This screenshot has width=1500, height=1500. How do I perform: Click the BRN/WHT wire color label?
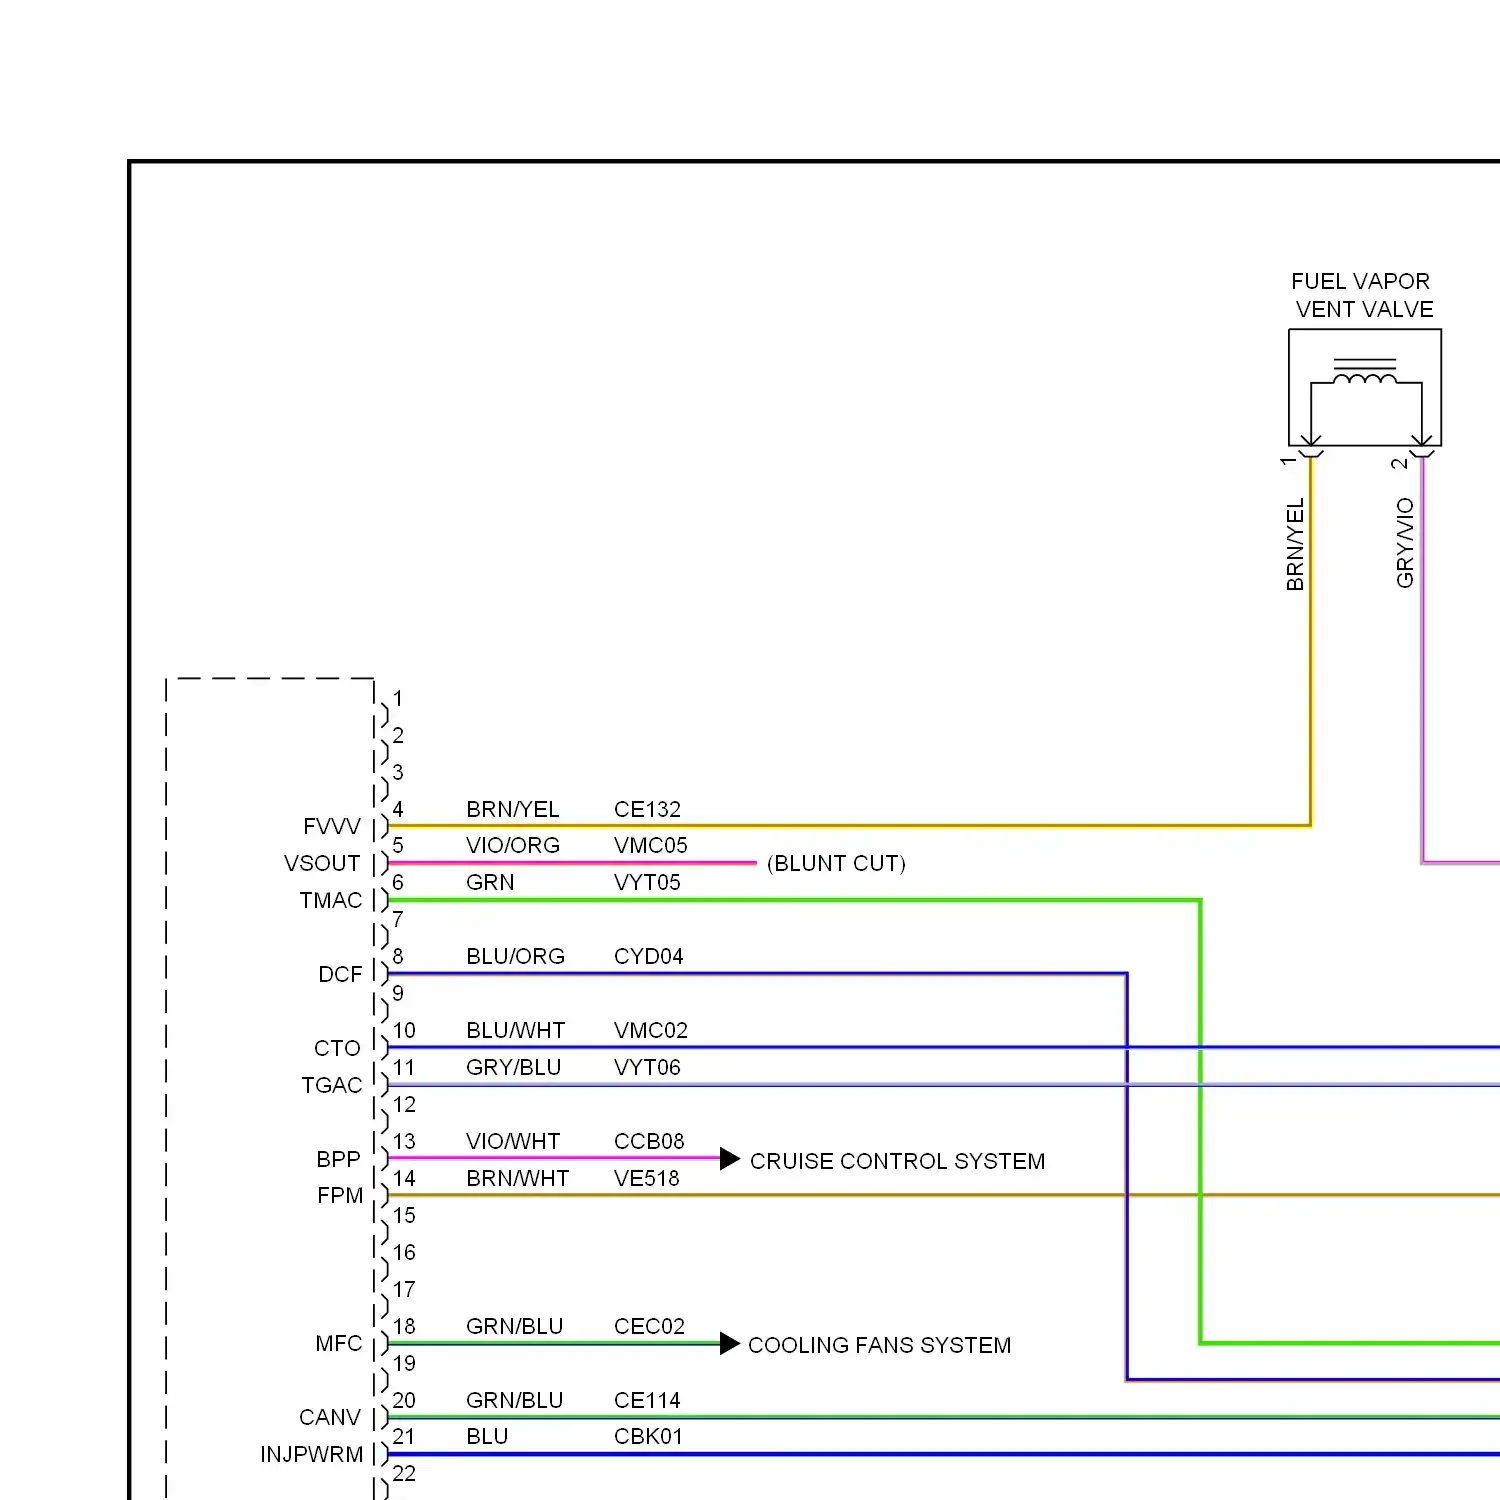click(x=517, y=1178)
